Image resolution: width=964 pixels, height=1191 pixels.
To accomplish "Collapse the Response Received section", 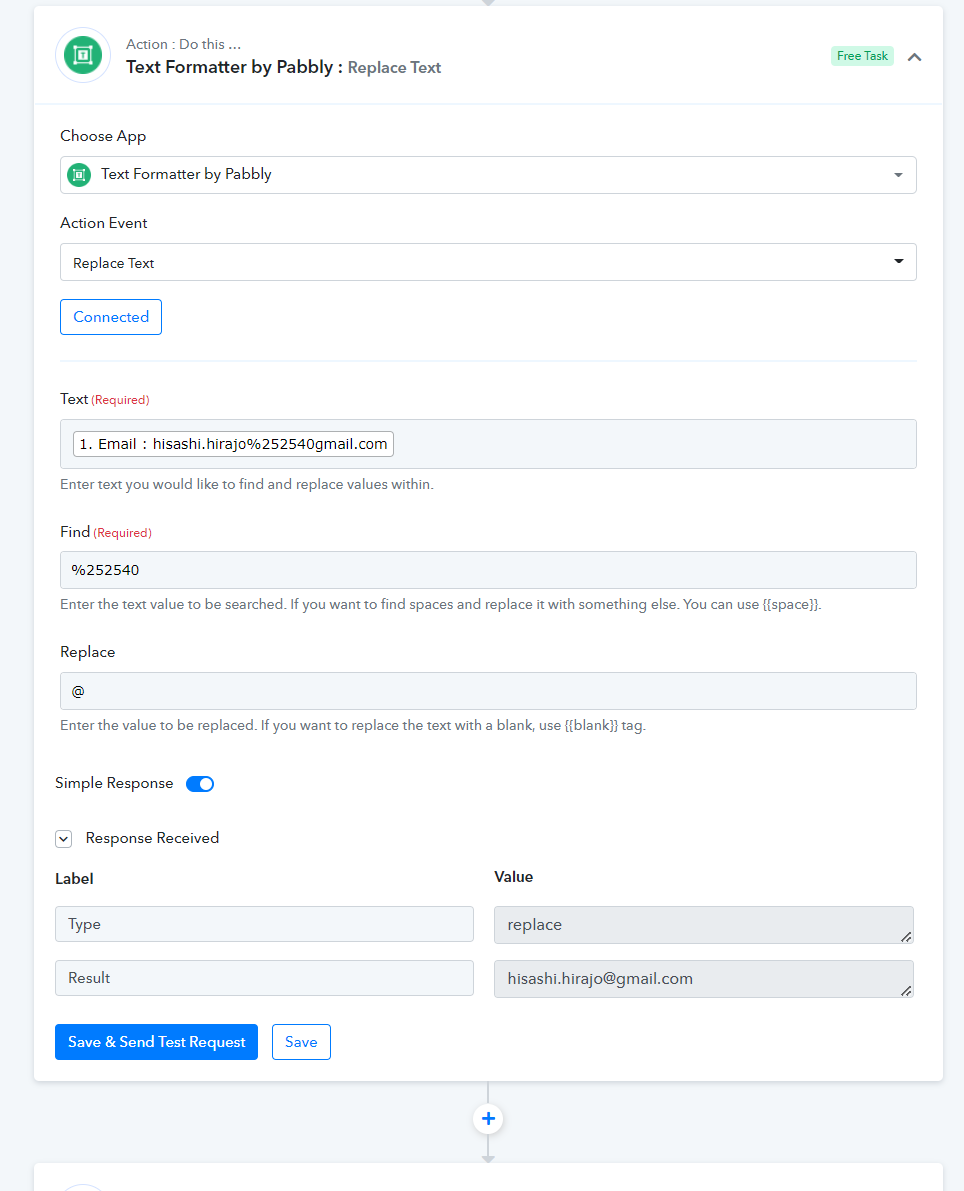I will 64,839.
